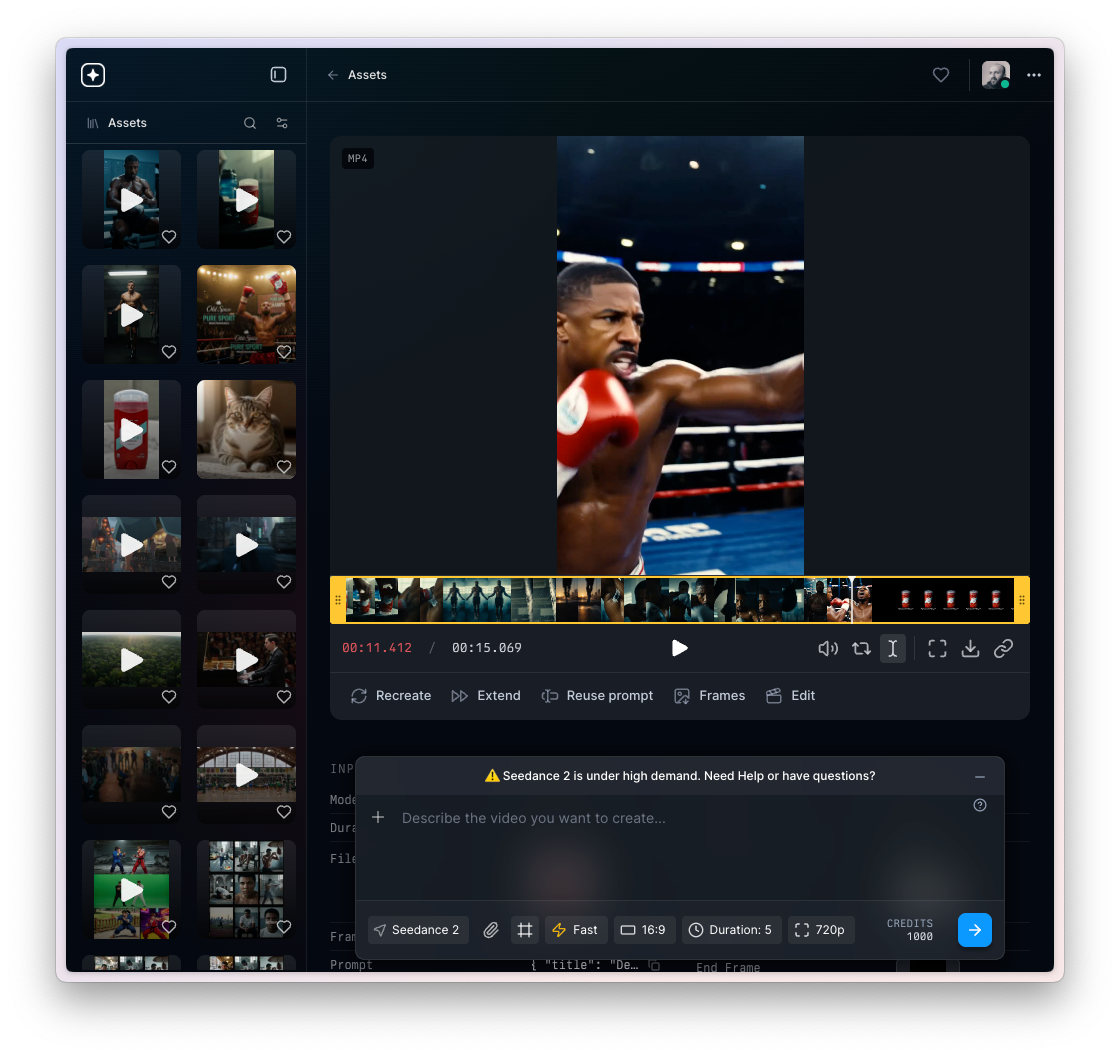Toggle the trim cursor tool
The image size is (1120, 1056).
point(893,649)
